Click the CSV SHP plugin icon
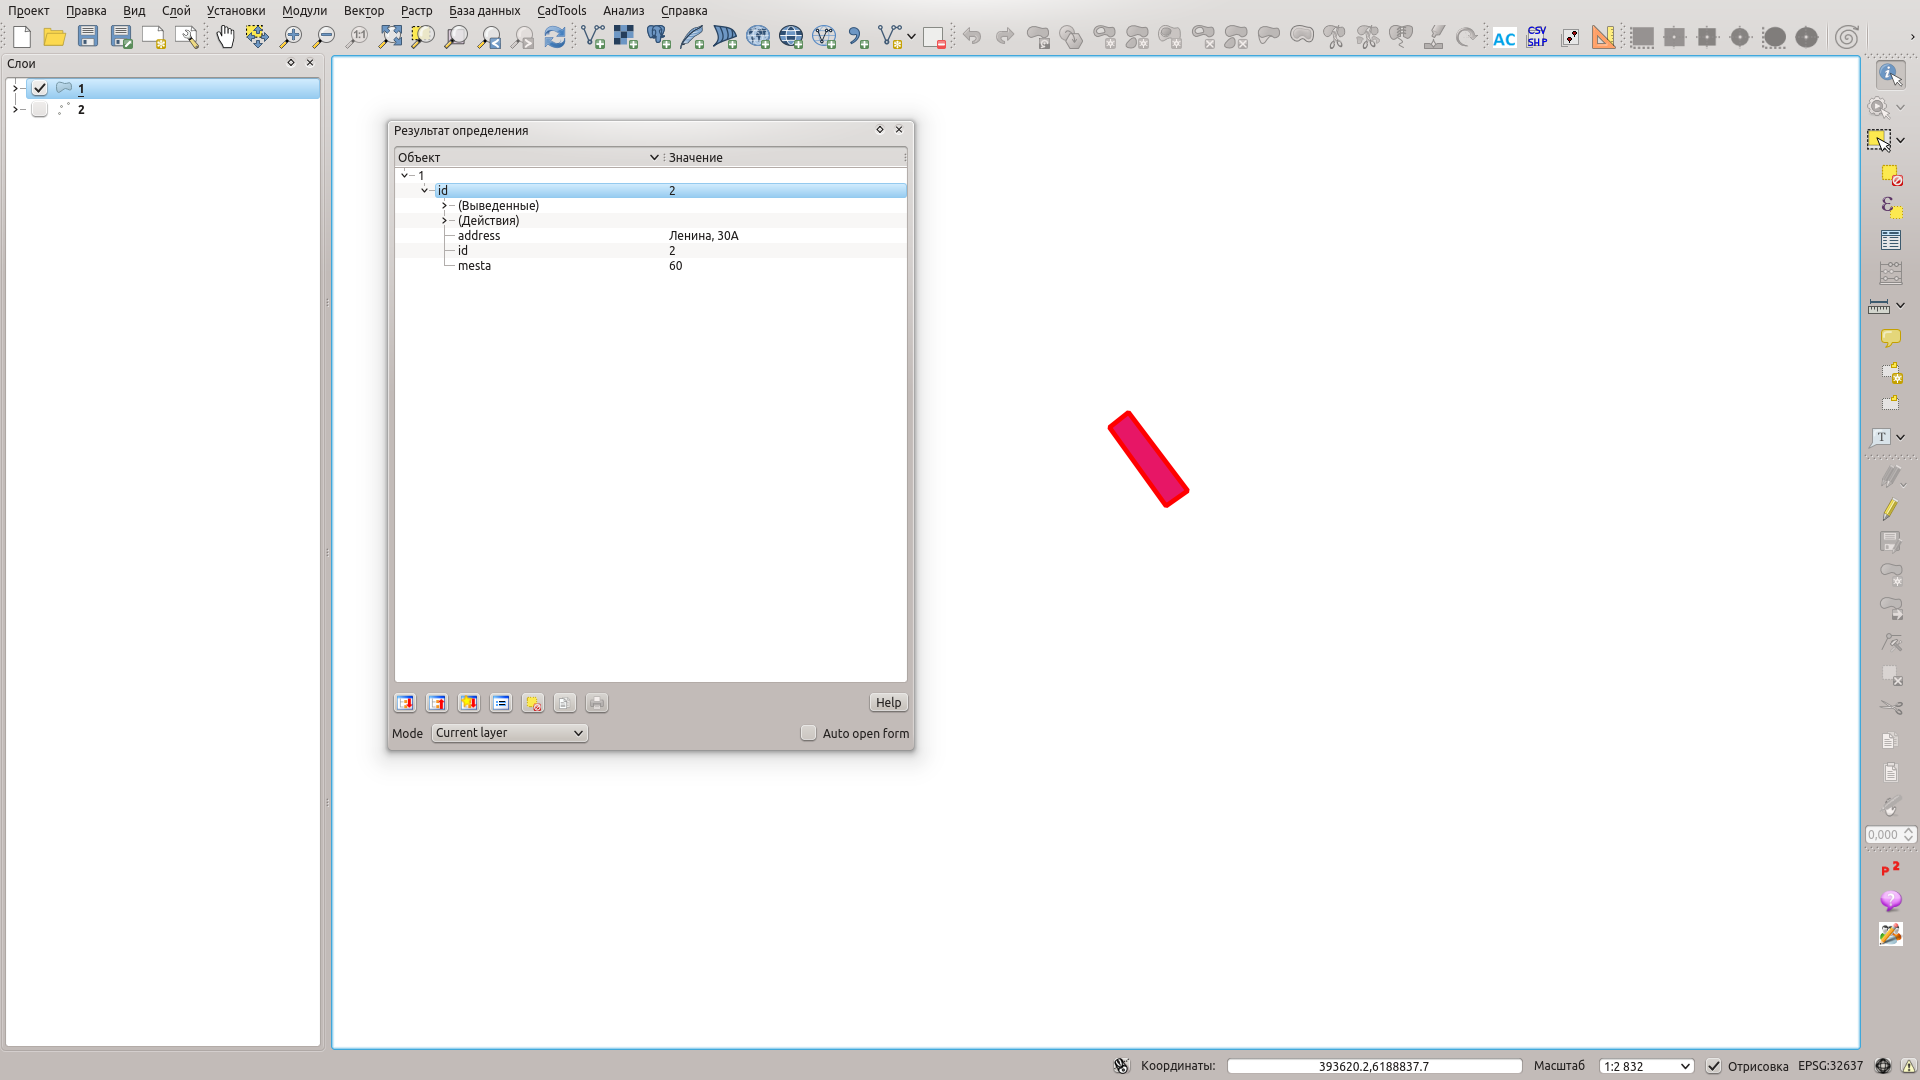 1537,37
